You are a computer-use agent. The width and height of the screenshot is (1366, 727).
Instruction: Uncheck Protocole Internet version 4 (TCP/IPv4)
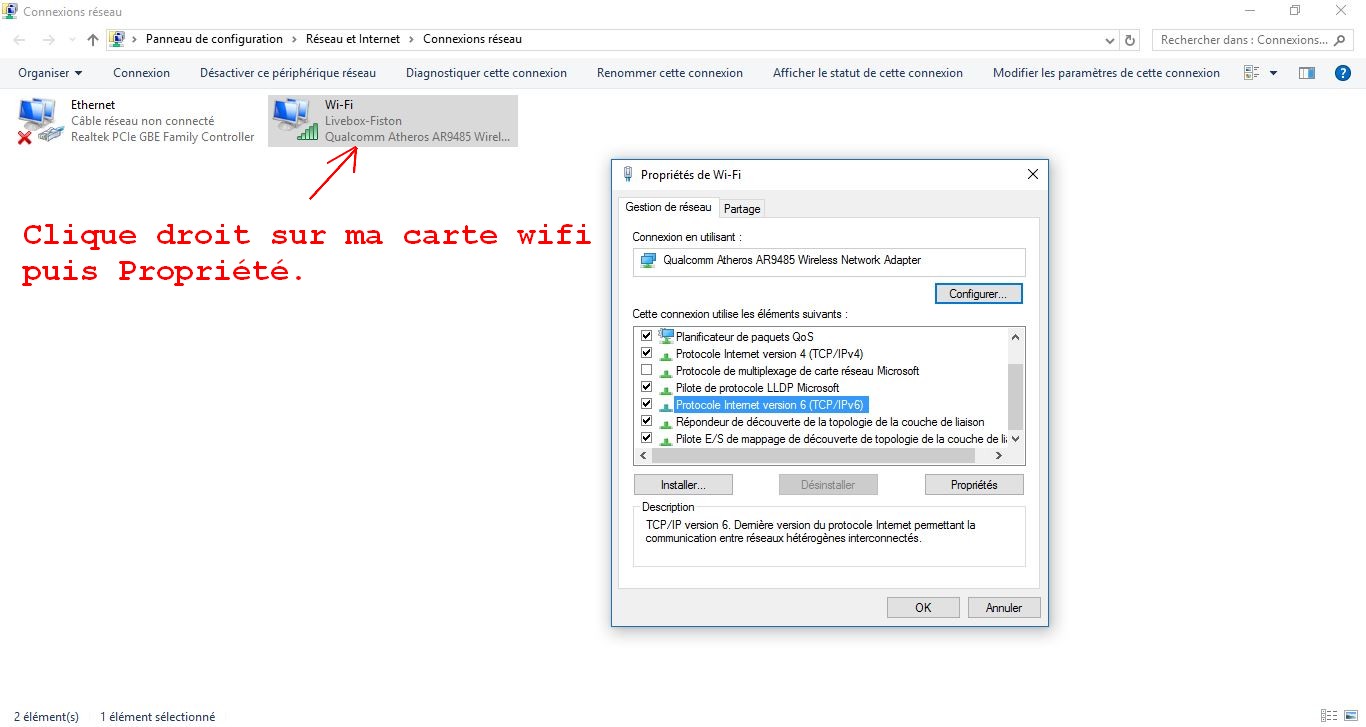click(x=646, y=353)
